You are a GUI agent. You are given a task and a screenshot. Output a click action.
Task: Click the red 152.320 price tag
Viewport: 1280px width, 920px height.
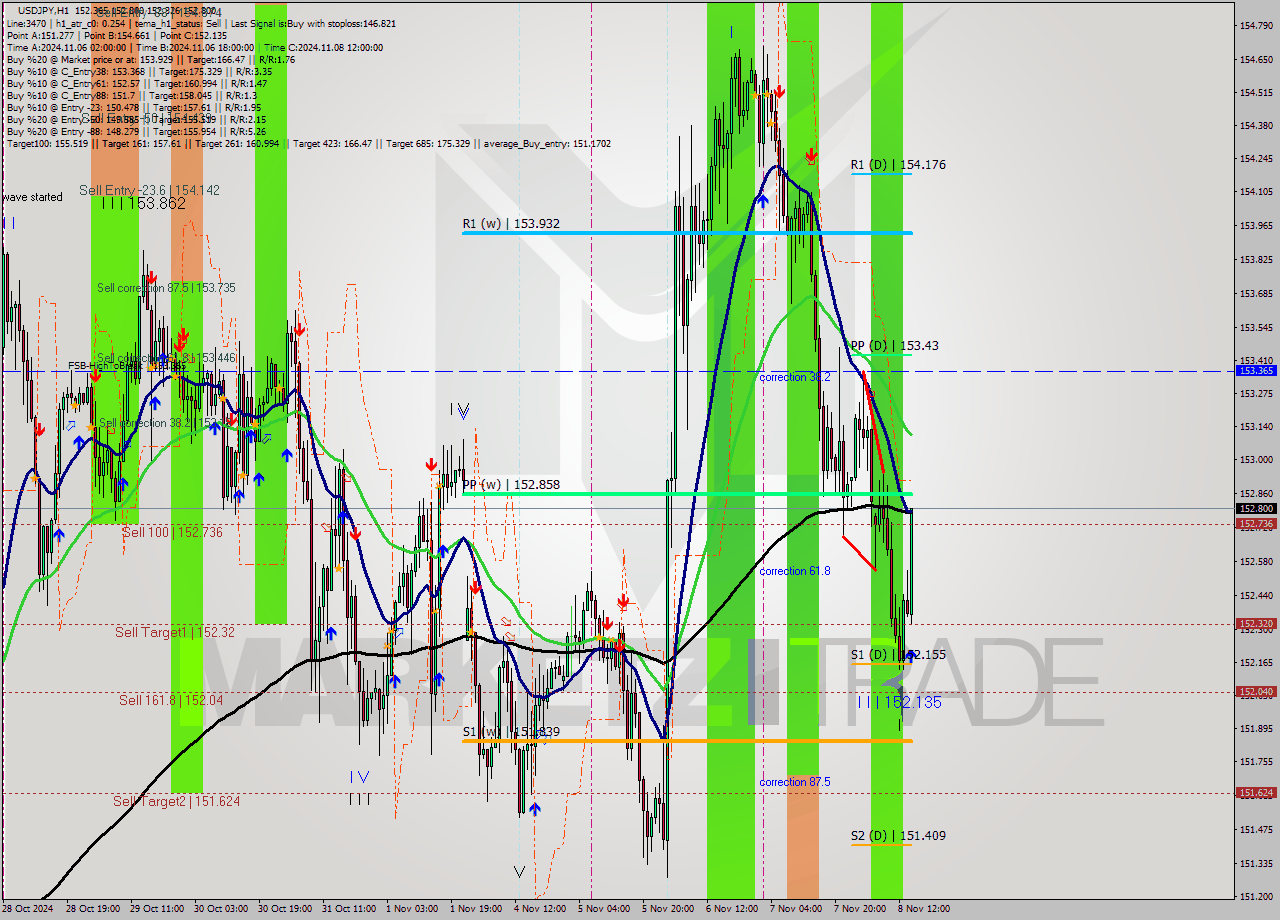1256,624
